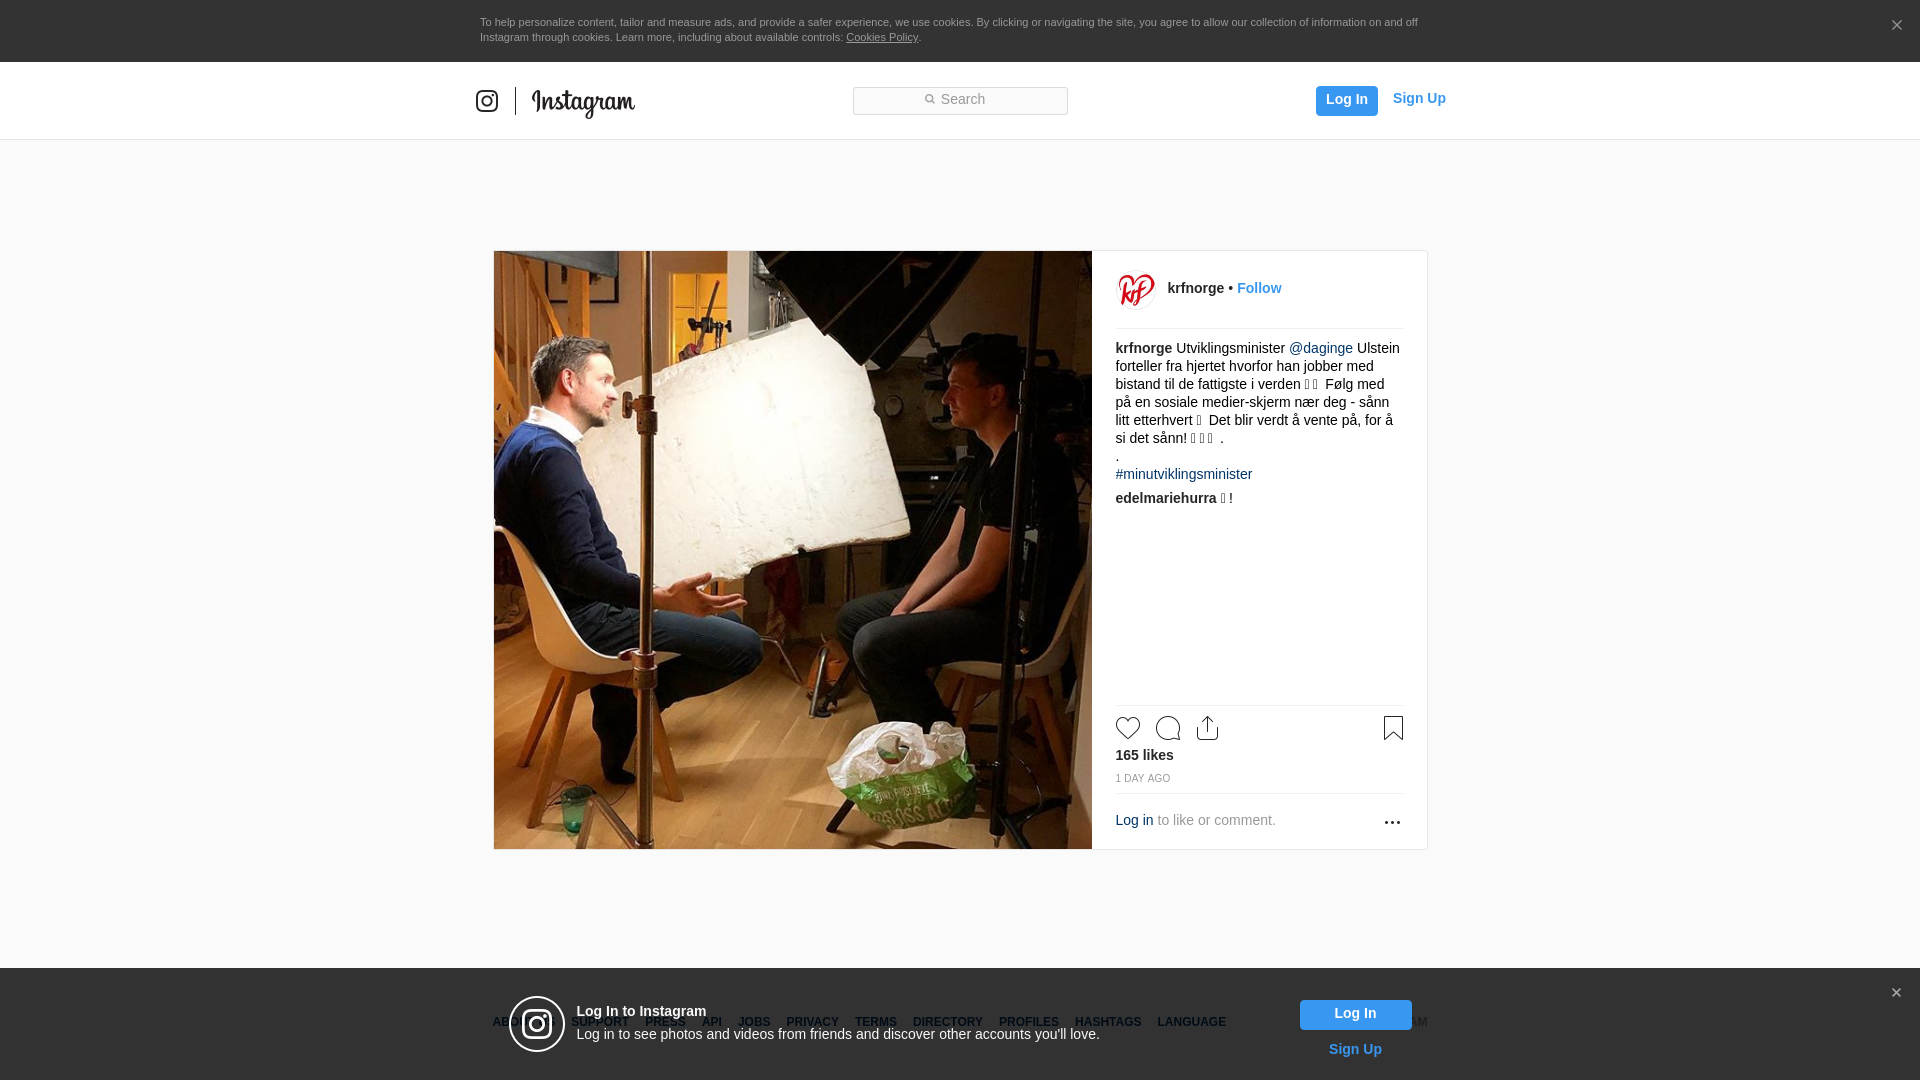The image size is (1920, 1080).
Task: Click the Instagram wordmark logo
Action: 583,103
